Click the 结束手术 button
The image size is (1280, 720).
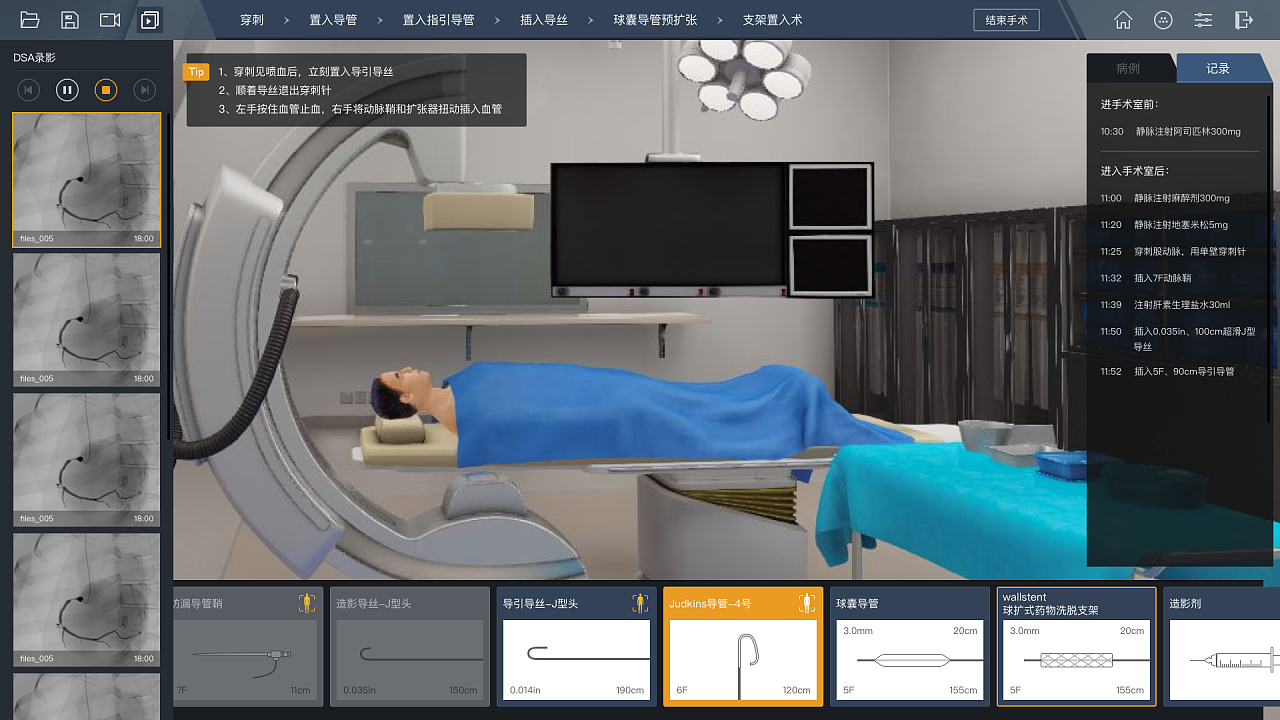coord(1006,20)
